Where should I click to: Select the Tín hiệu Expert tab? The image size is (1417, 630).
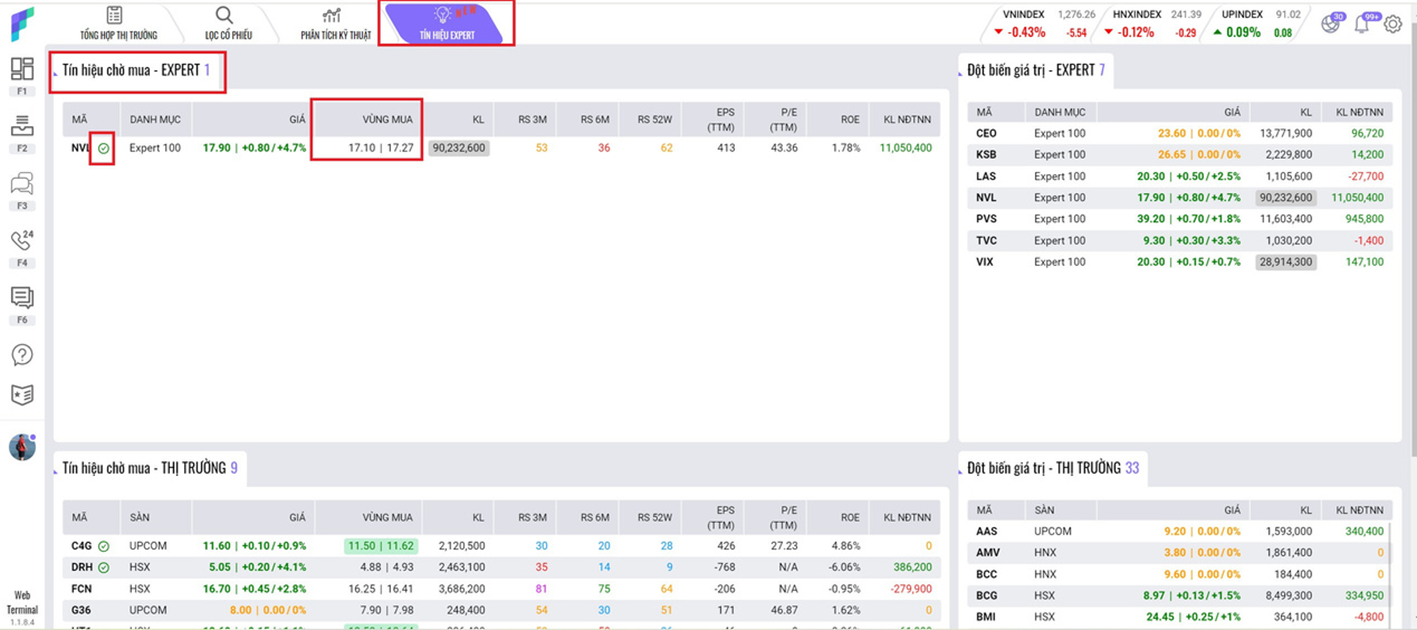tap(447, 24)
